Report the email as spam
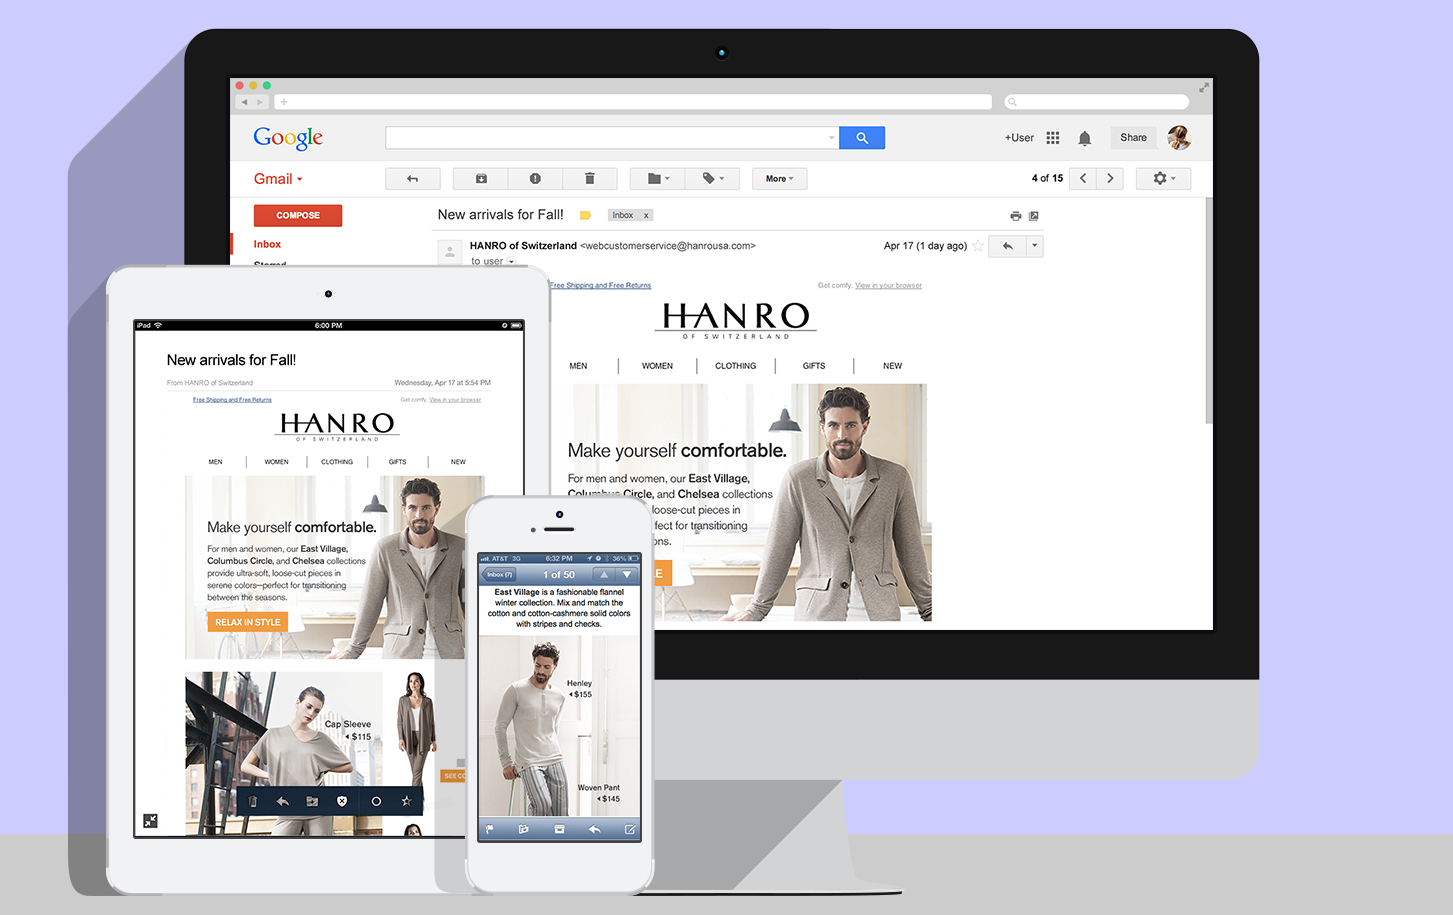The image size is (1453, 915). [535, 179]
